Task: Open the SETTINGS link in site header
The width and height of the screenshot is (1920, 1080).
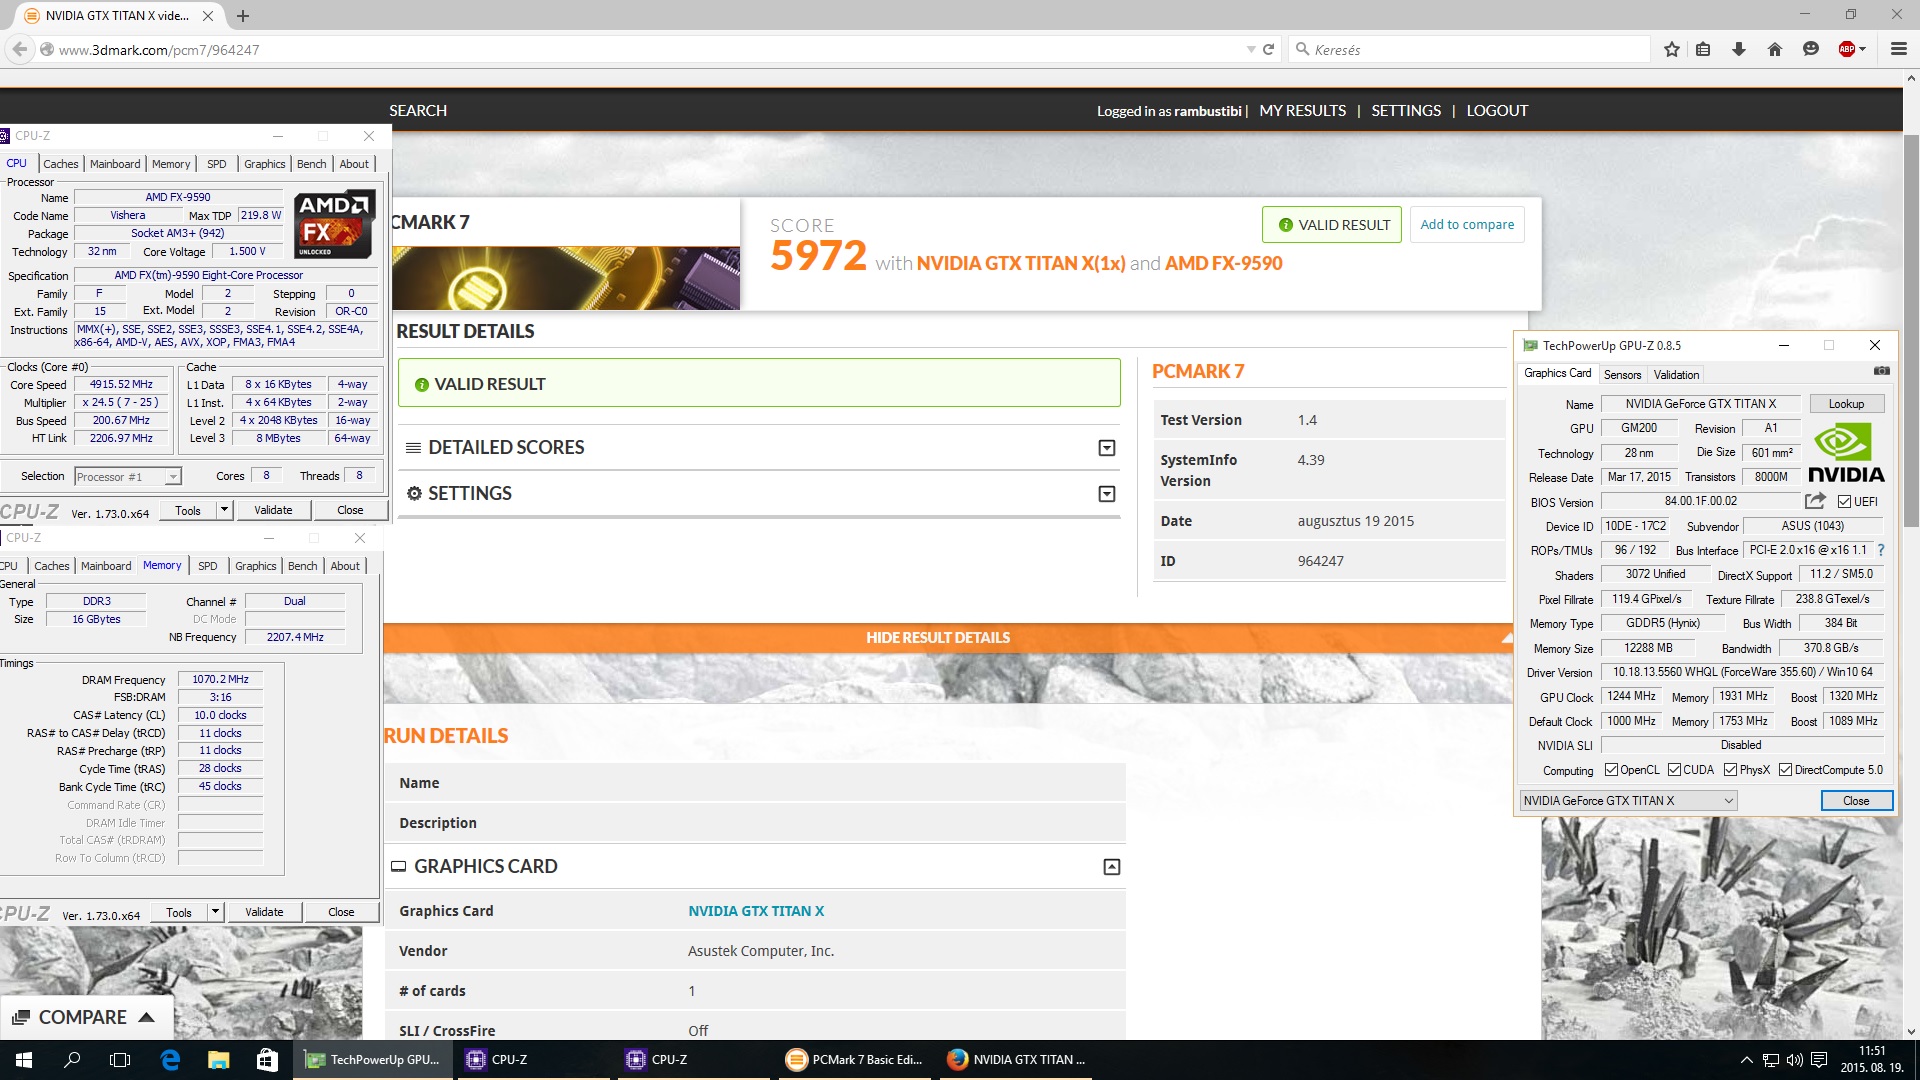Action: pos(1406,111)
